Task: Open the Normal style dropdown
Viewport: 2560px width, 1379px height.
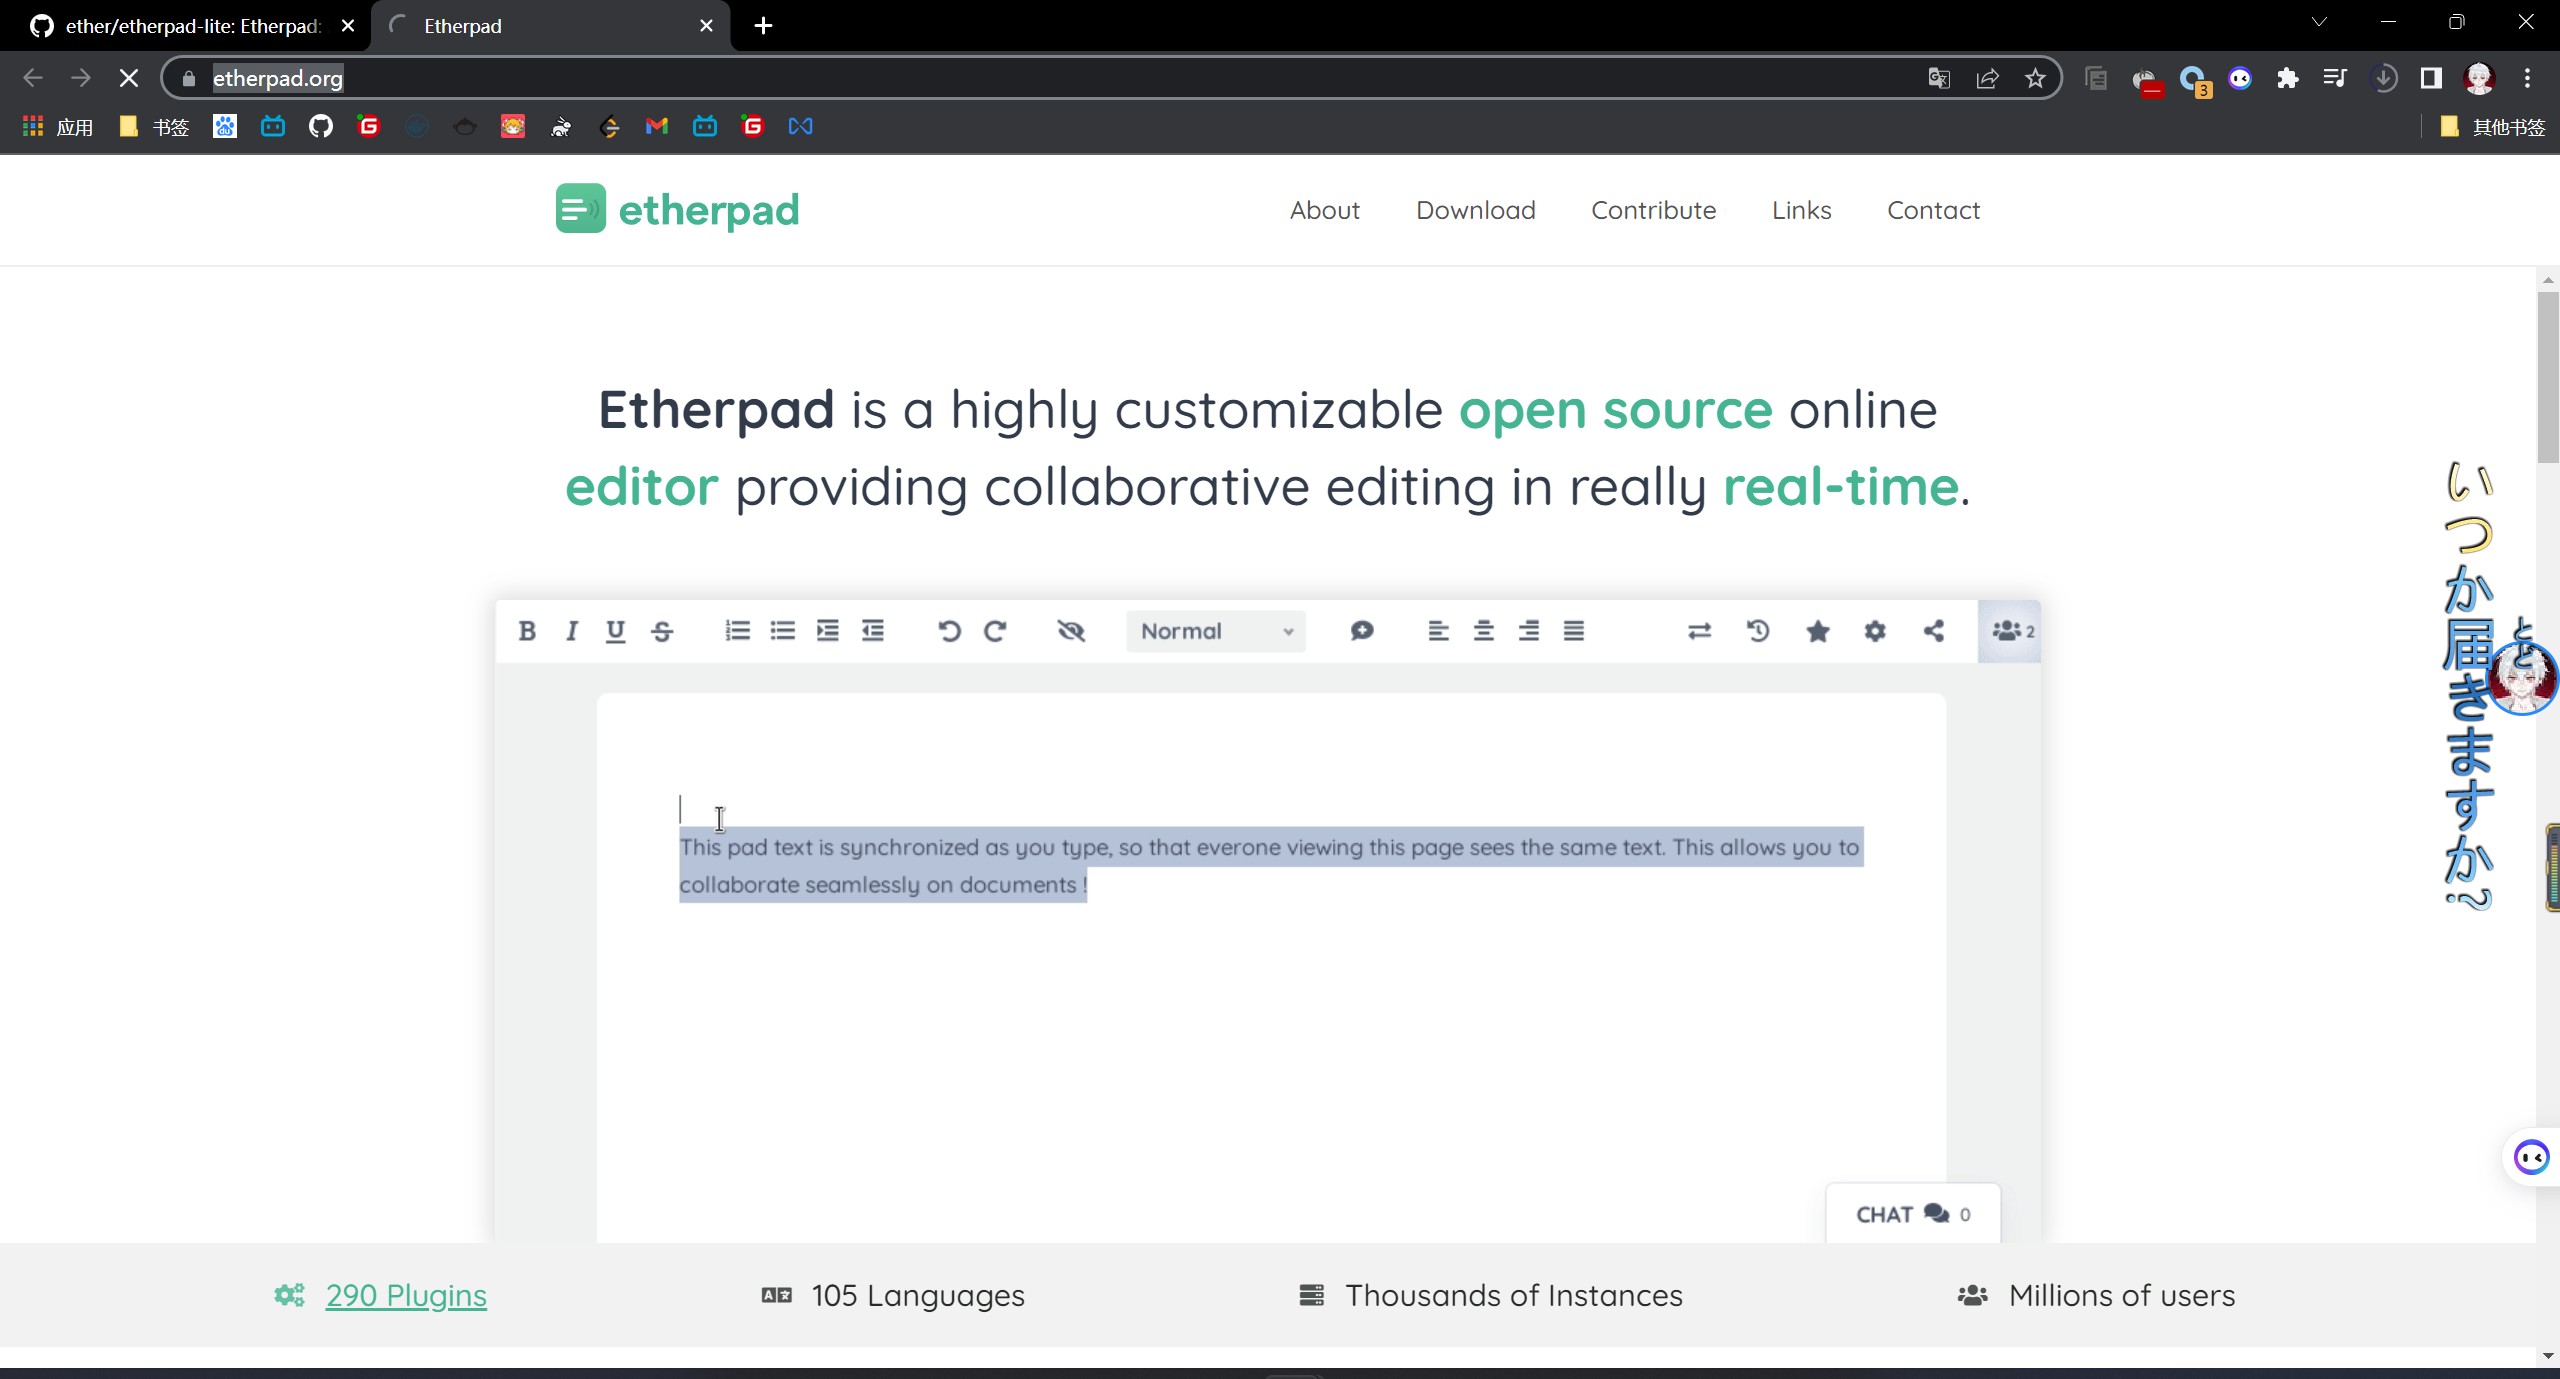Action: (x=1215, y=631)
